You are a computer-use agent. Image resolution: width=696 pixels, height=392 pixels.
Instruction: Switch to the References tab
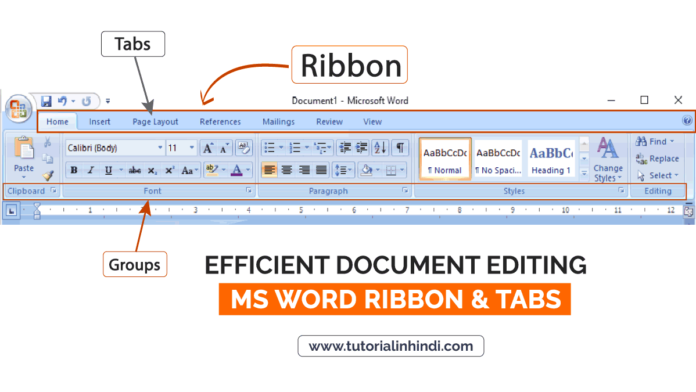click(220, 122)
